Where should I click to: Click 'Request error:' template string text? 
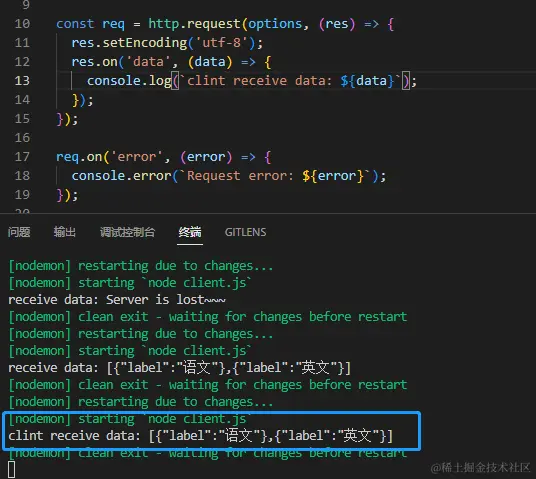[240, 176]
